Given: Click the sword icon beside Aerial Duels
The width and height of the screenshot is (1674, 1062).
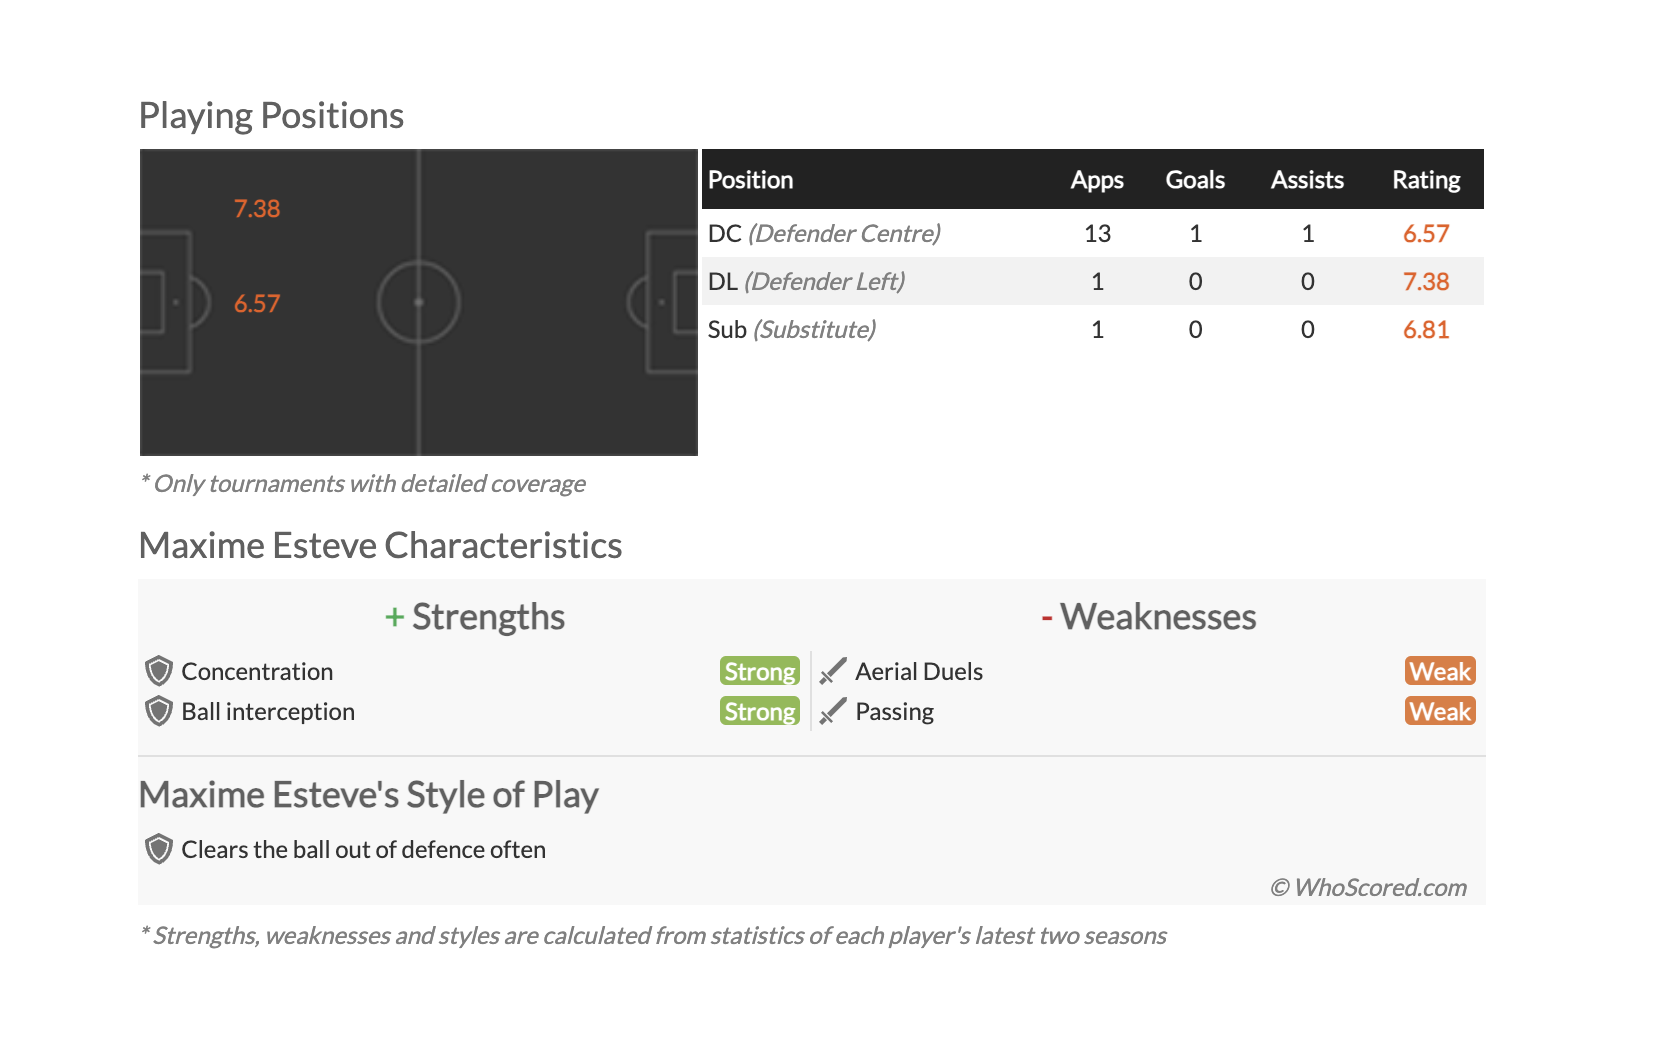Looking at the screenshot, I should tap(833, 671).
